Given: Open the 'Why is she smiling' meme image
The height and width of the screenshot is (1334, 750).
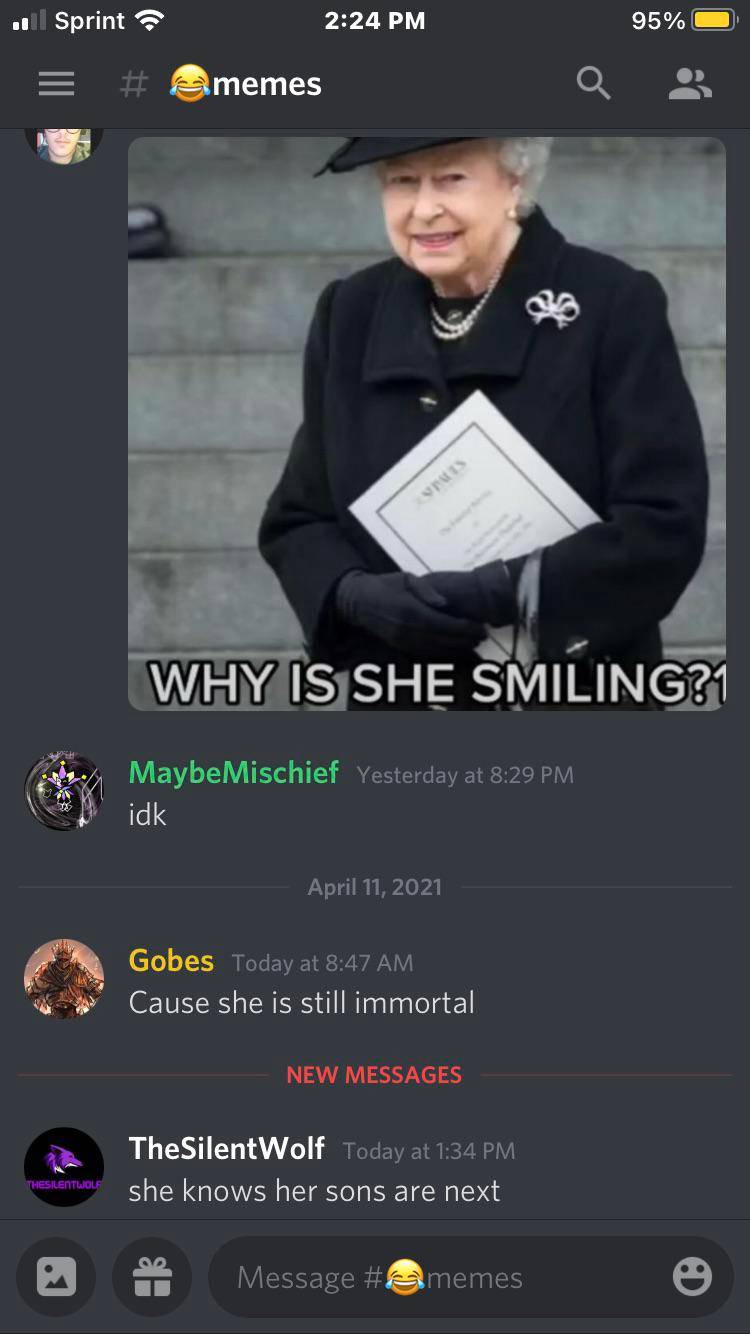Looking at the screenshot, I should click(x=427, y=423).
